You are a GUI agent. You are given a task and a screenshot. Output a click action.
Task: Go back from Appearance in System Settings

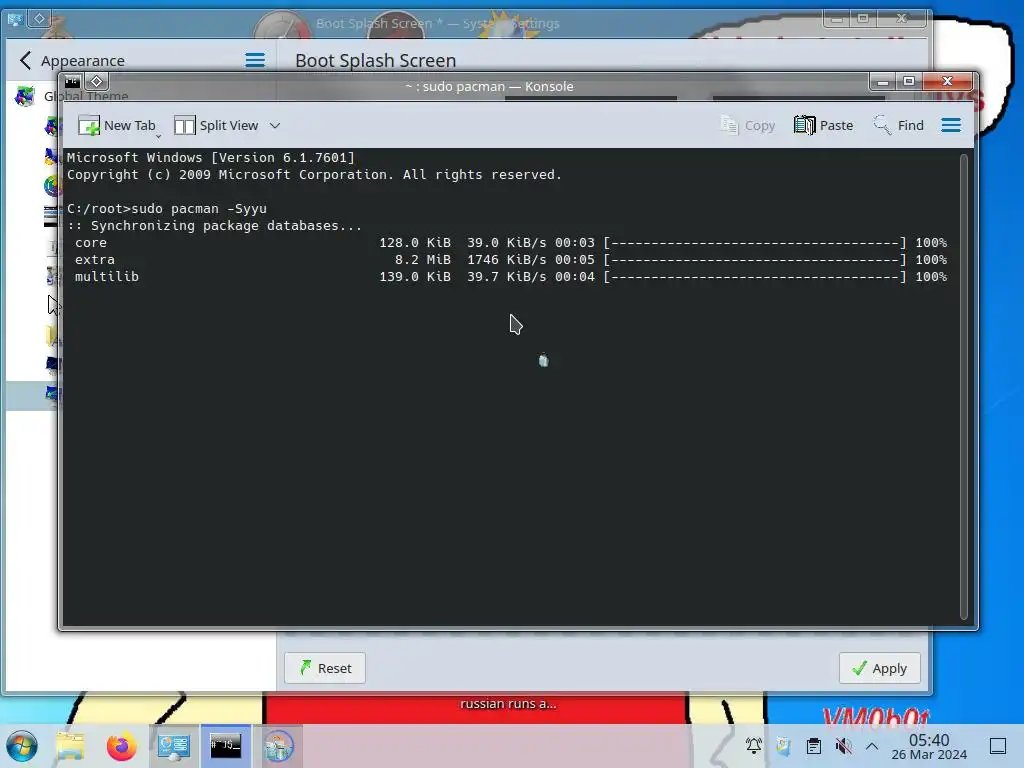tap(25, 61)
